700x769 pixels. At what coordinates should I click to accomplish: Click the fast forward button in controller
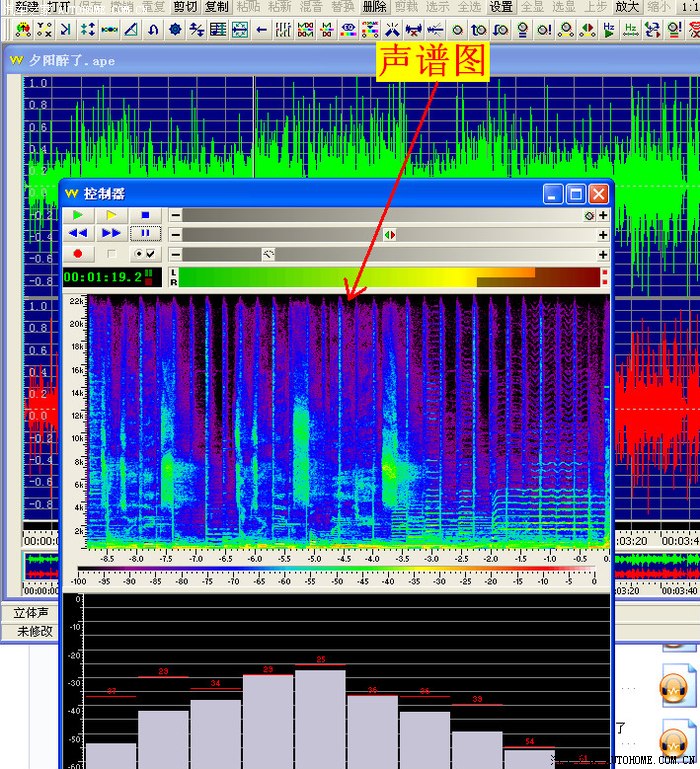click(x=111, y=234)
